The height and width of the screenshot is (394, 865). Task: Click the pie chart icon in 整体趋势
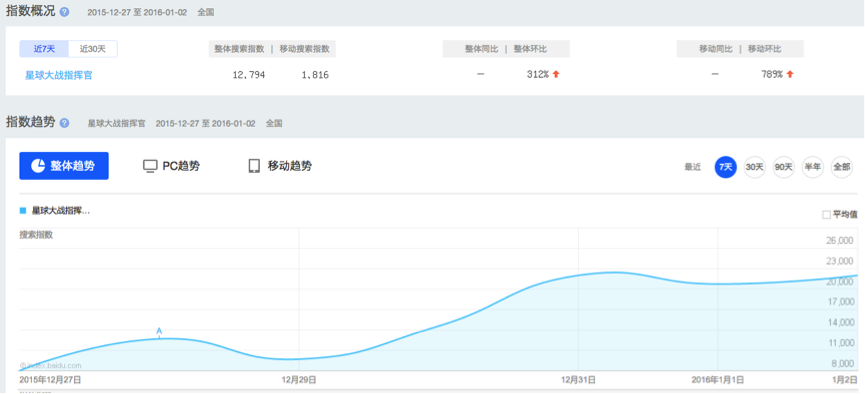pos(38,166)
